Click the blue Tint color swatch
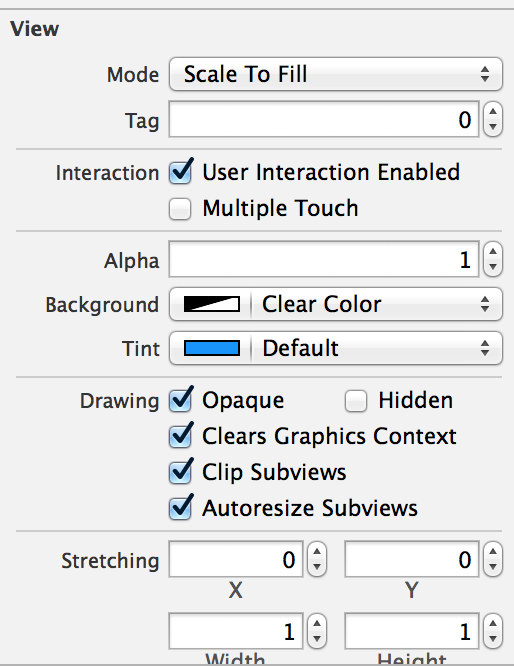 point(212,348)
